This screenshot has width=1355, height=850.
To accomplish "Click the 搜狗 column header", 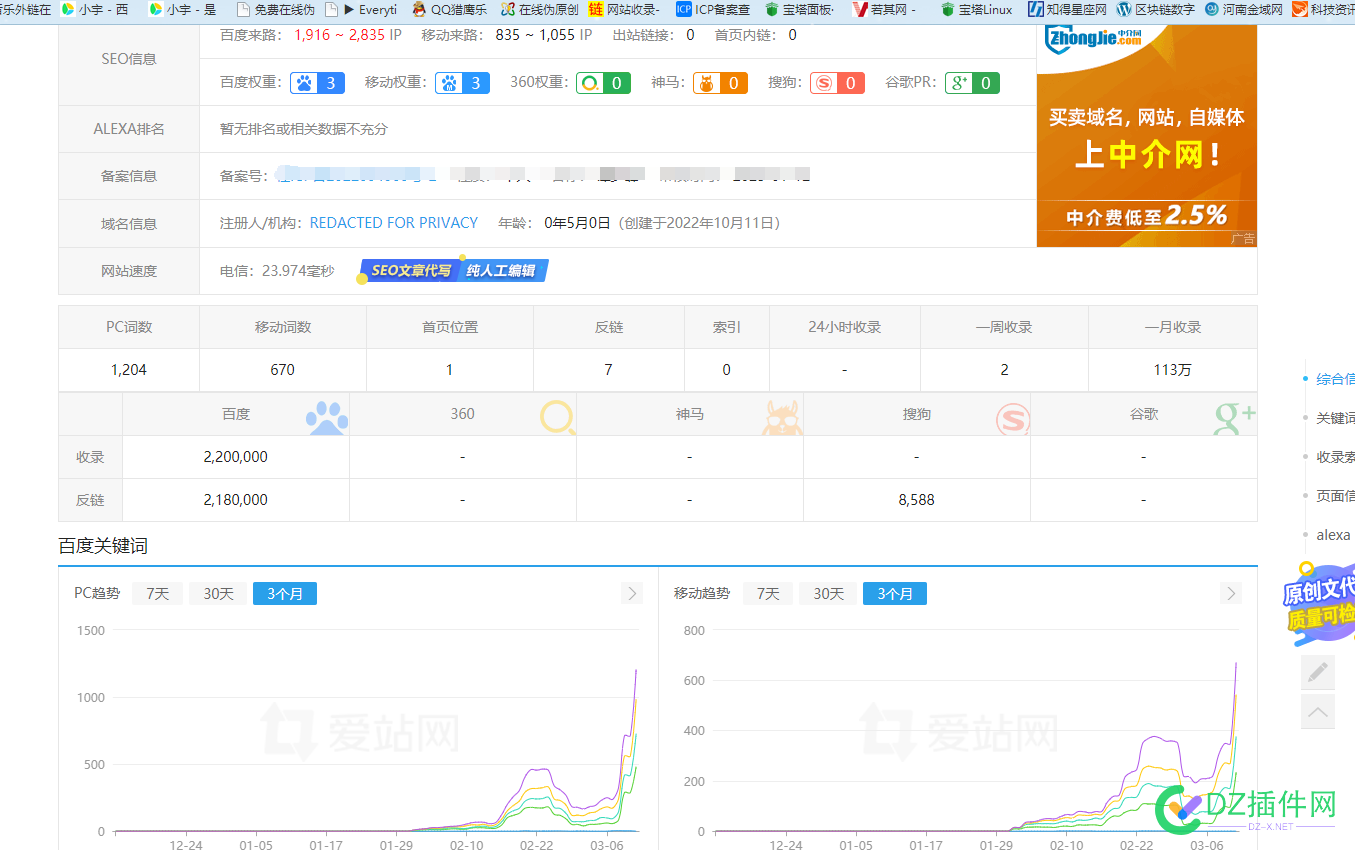I will 917,414.
